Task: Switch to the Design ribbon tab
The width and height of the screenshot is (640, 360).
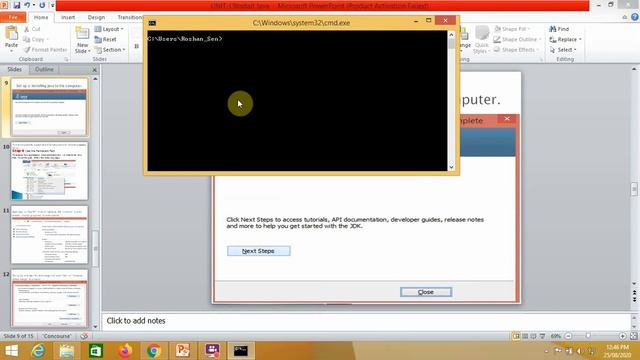Action: [96, 17]
